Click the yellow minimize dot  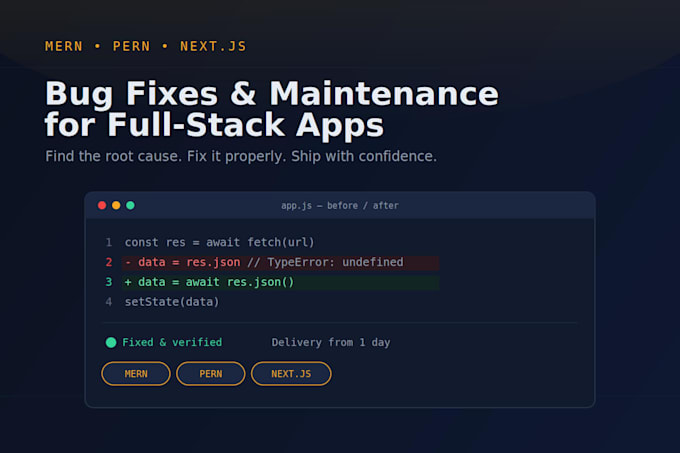116,205
